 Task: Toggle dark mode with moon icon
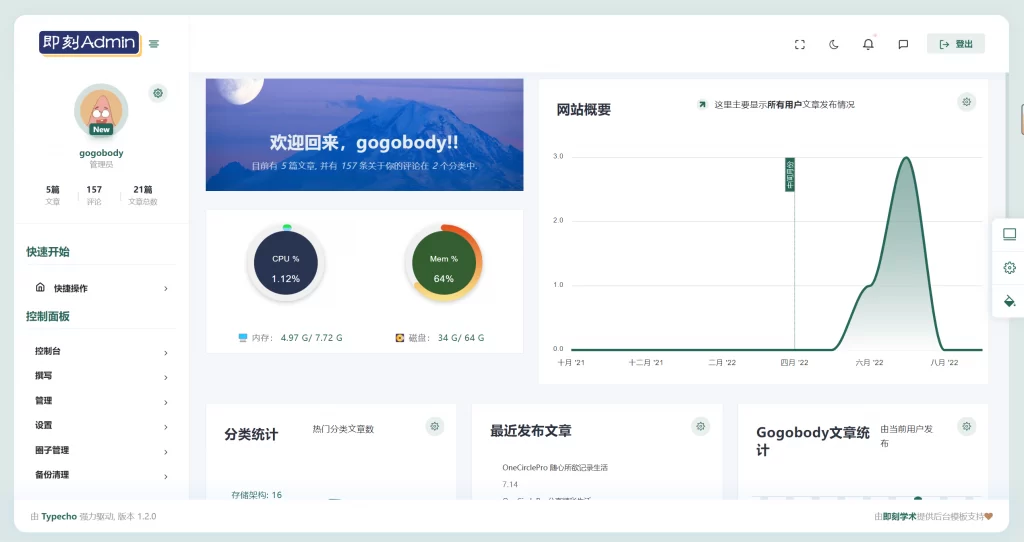(x=834, y=44)
